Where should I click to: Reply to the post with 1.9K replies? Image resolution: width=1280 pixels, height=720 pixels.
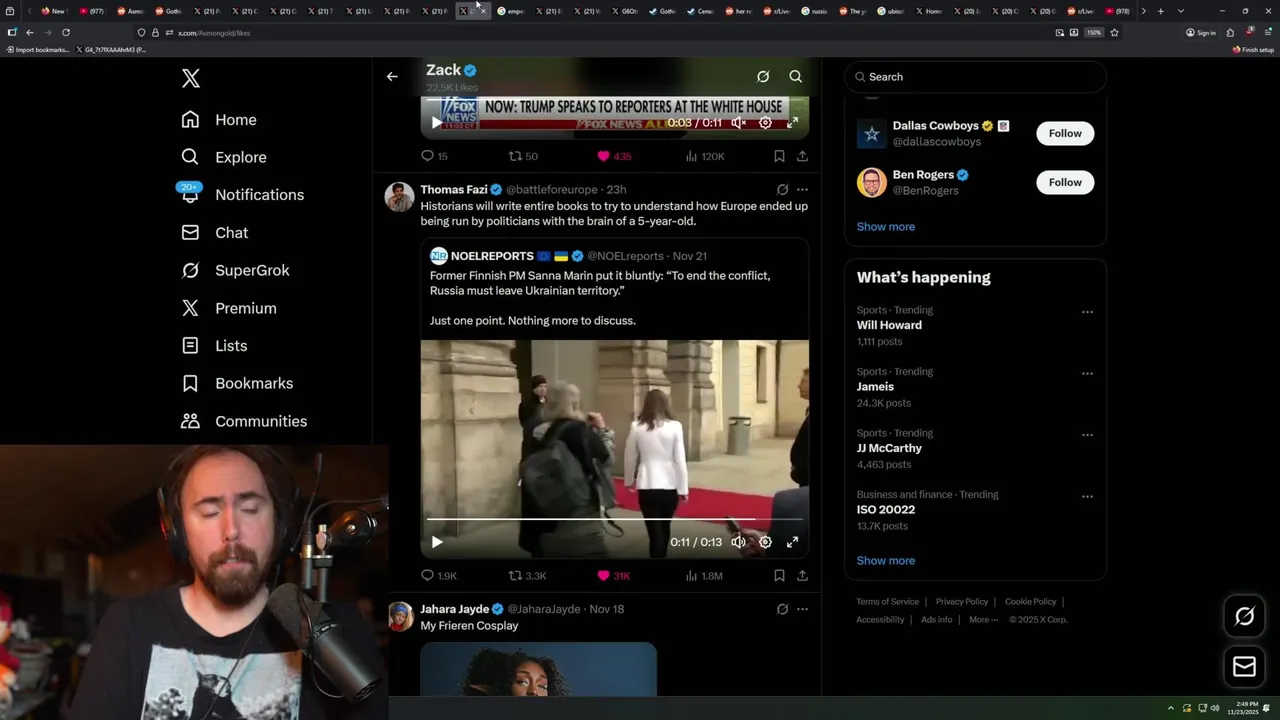[438, 575]
